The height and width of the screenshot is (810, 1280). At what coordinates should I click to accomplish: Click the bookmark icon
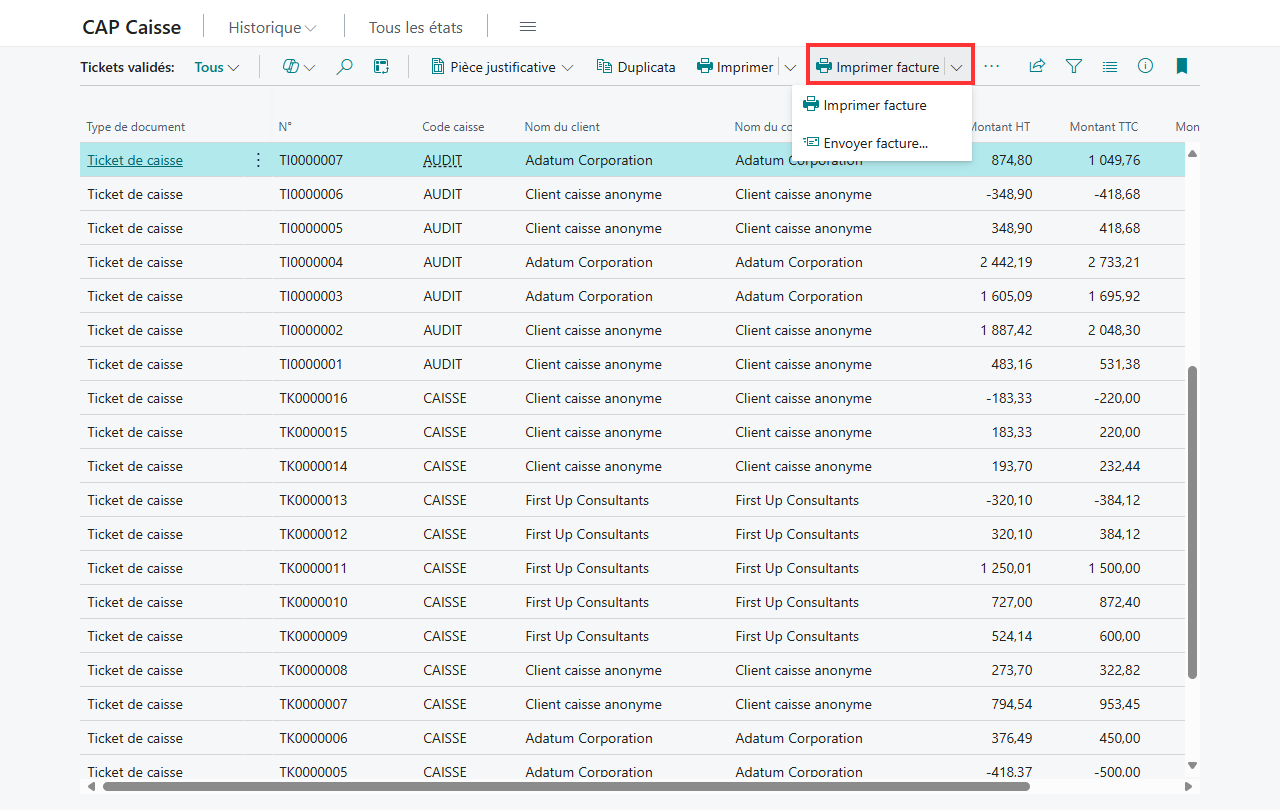tap(1182, 67)
